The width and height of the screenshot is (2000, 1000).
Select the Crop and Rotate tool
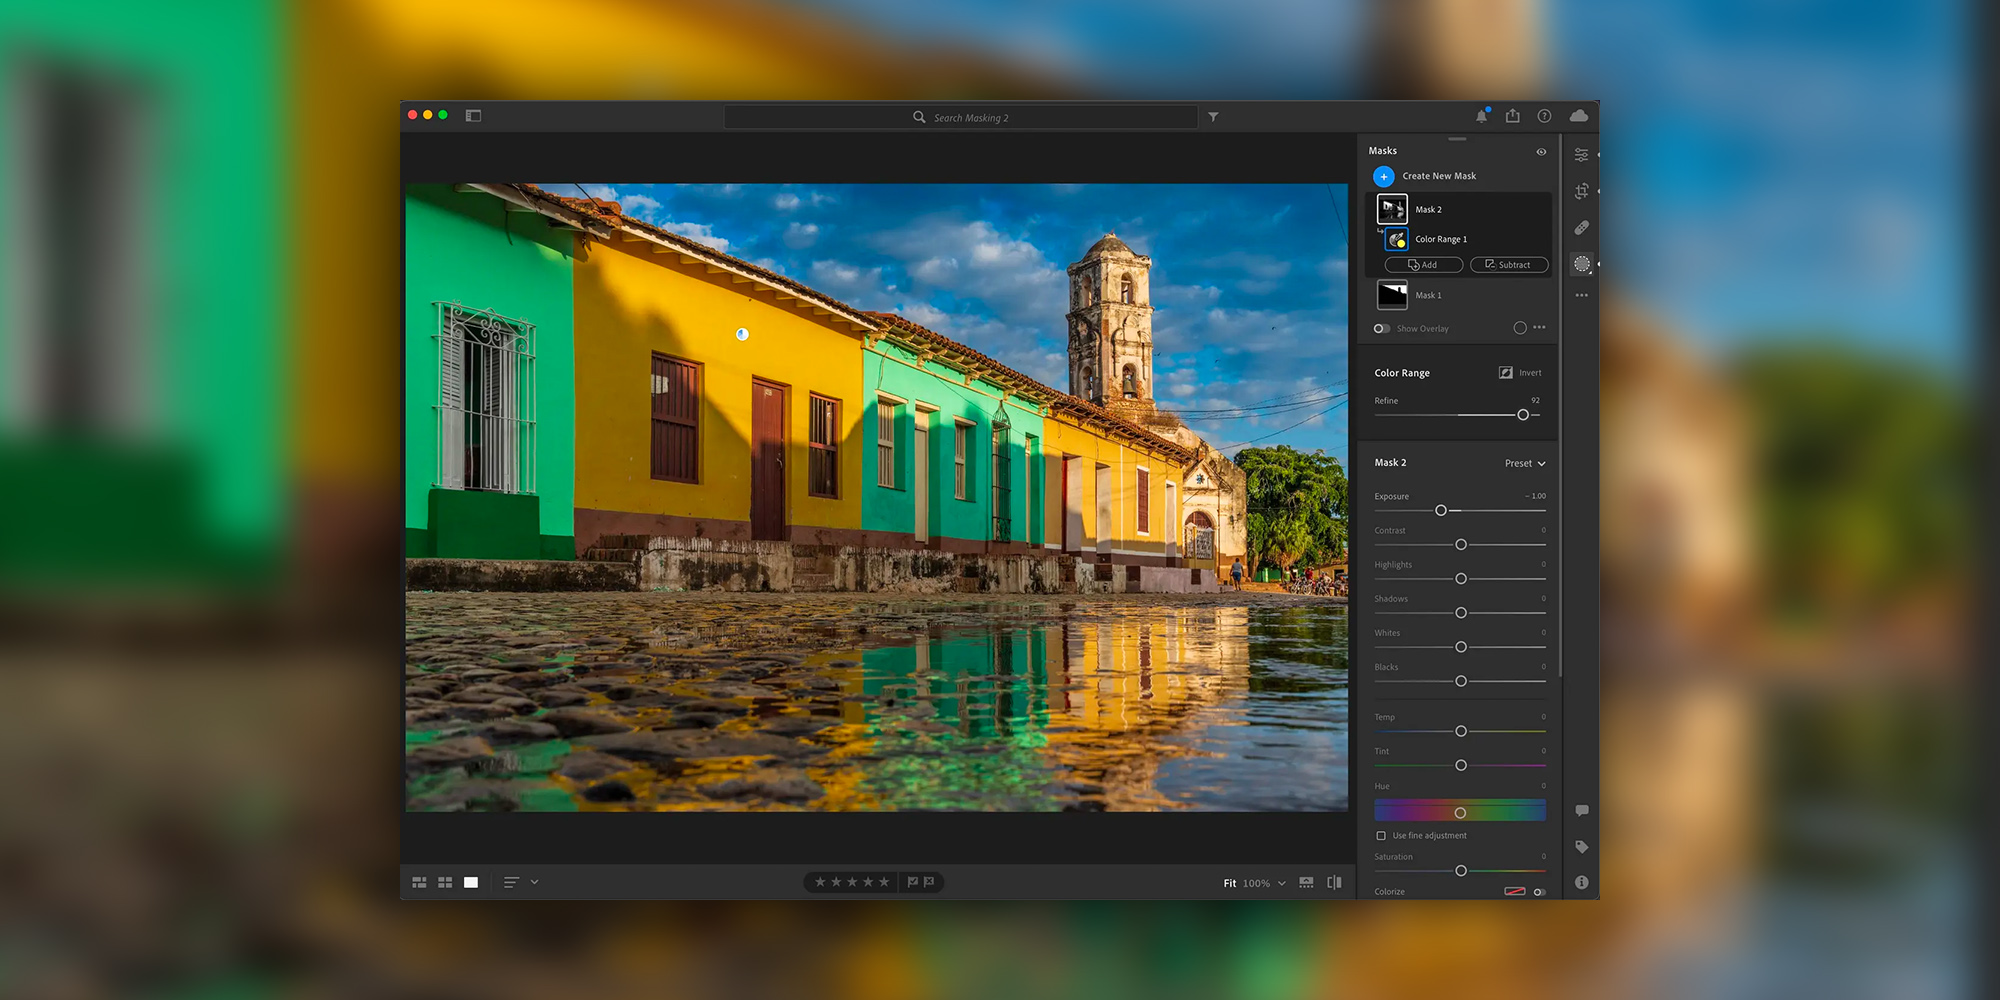click(x=1581, y=191)
